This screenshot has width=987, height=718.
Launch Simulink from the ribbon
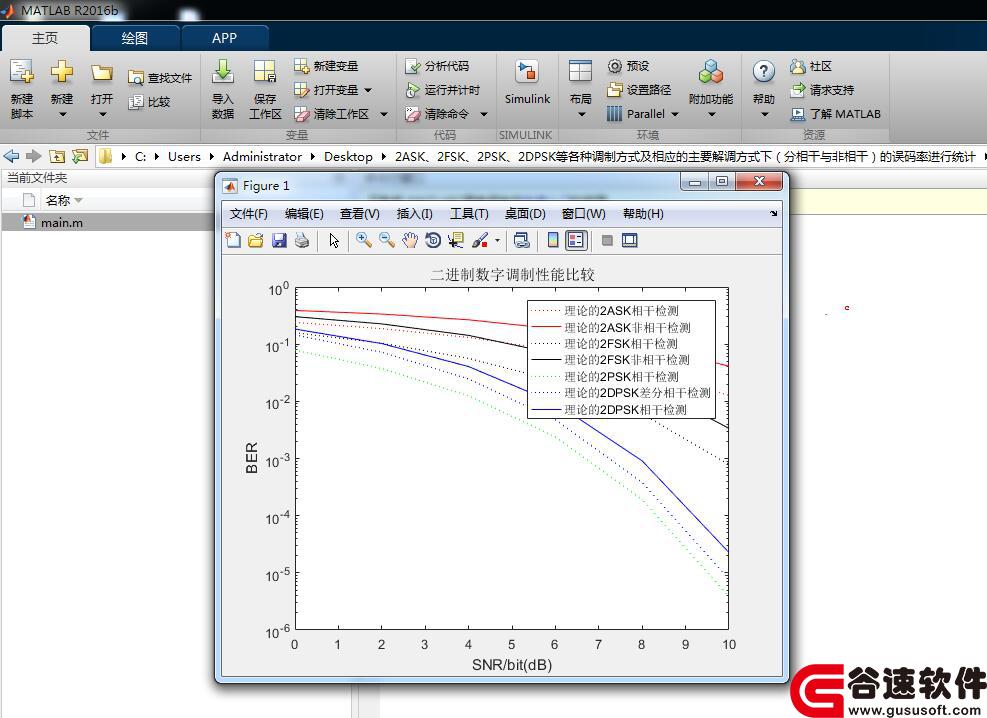527,82
